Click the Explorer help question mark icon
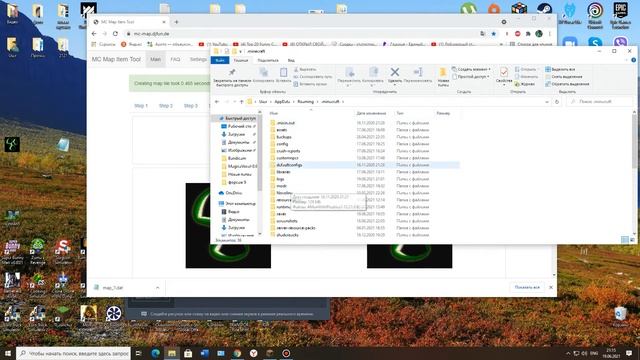640x360 pixels. tap(633, 60)
